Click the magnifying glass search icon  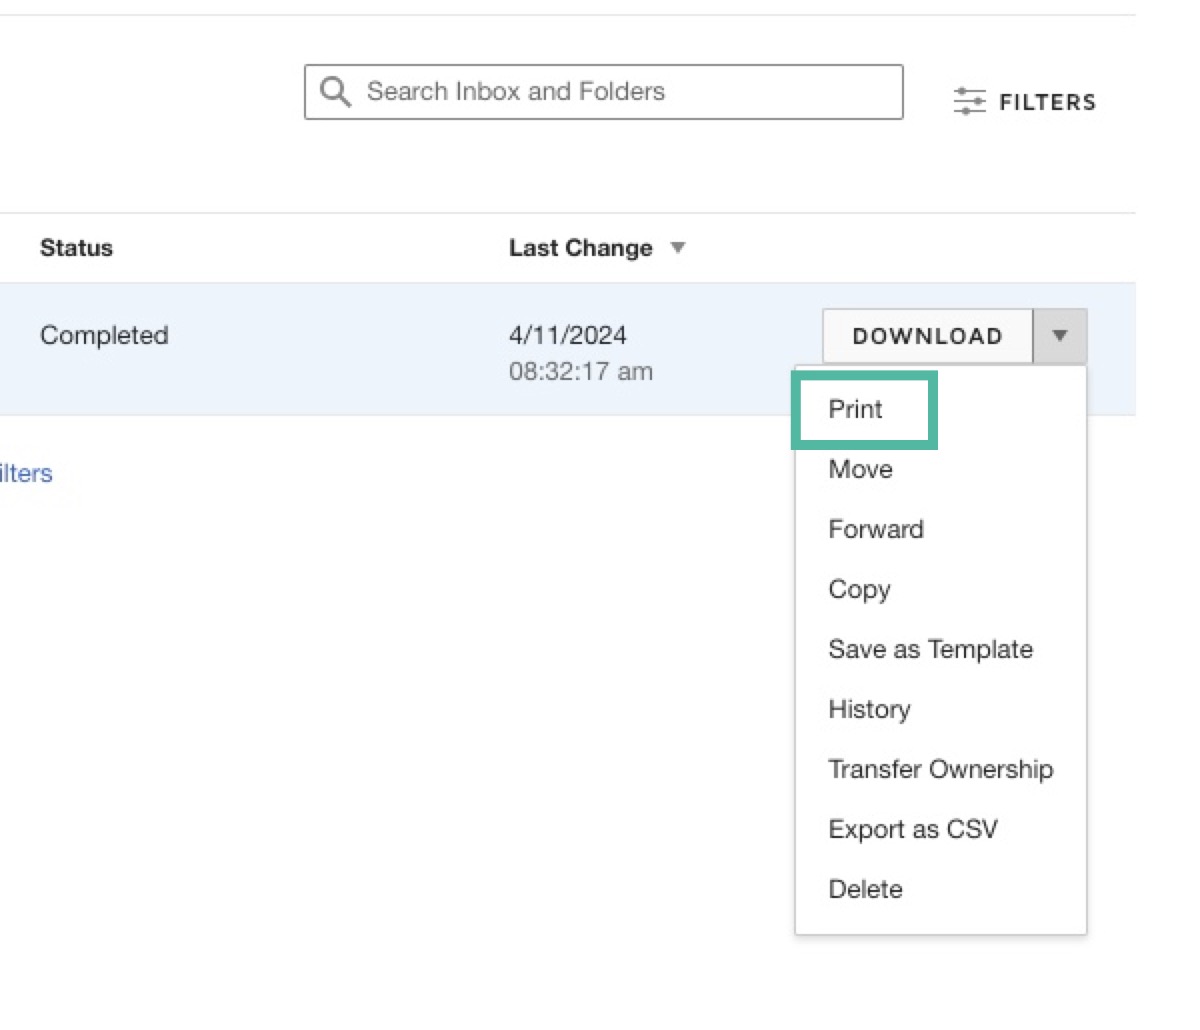point(335,92)
